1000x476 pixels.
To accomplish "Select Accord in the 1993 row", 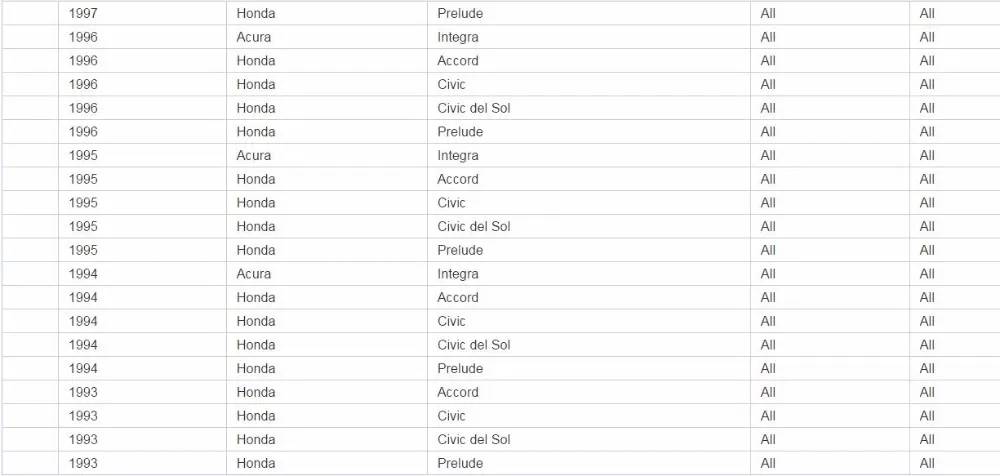I will (x=457, y=392).
